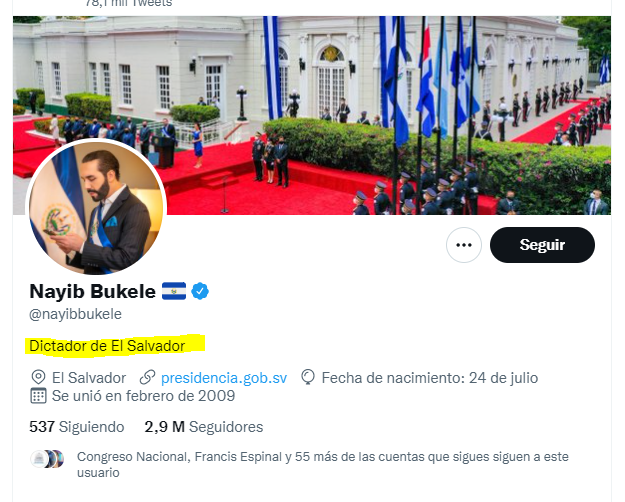The image size is (625, 502).
Task: Click the birthday balloon icon
Action: point(308,377)
